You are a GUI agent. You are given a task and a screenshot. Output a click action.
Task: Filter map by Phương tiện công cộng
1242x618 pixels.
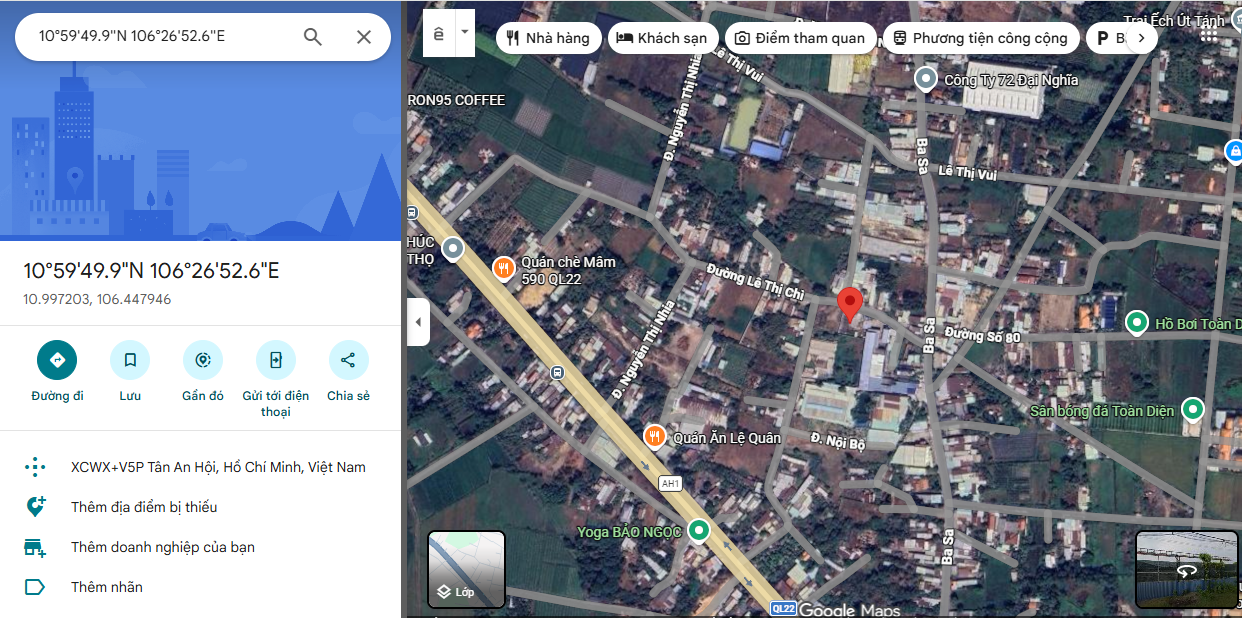981,38
